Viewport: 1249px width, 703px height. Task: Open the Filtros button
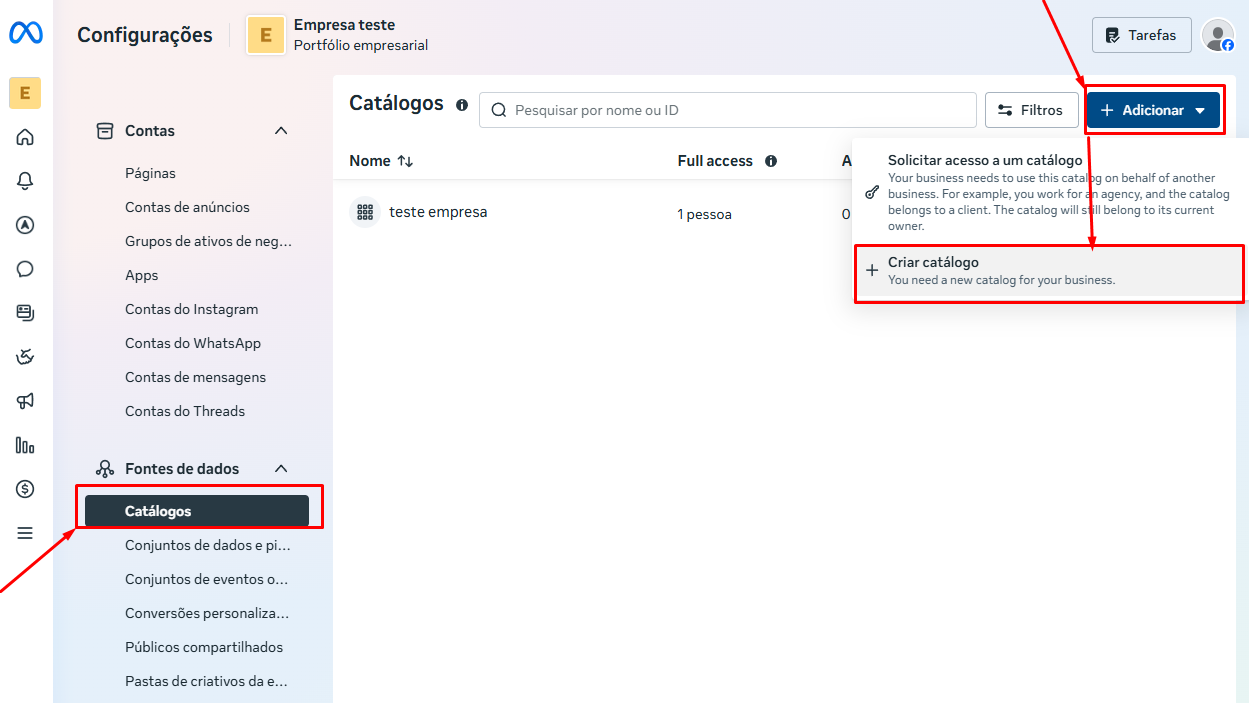1032,110
